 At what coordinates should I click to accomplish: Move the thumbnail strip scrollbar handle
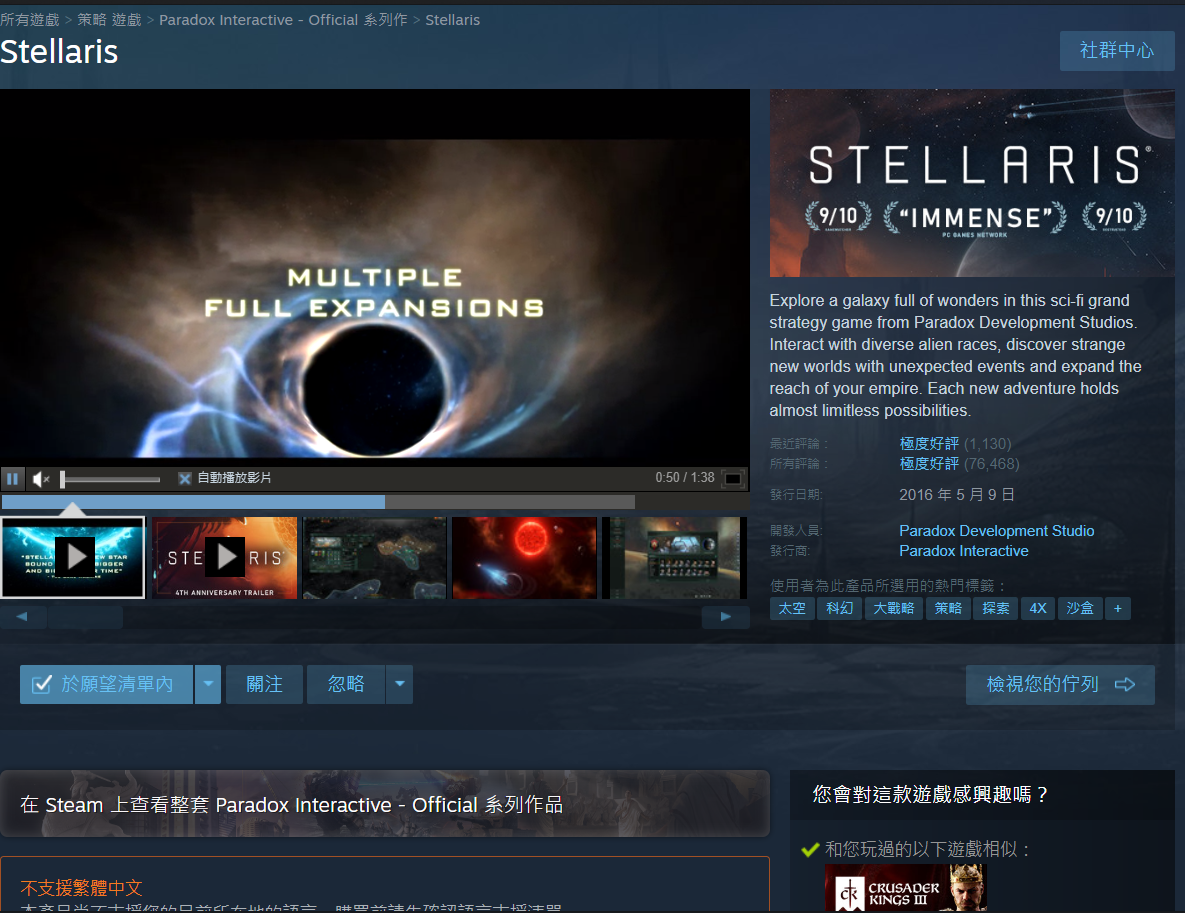pyautogui.click(x=85, y=617)
